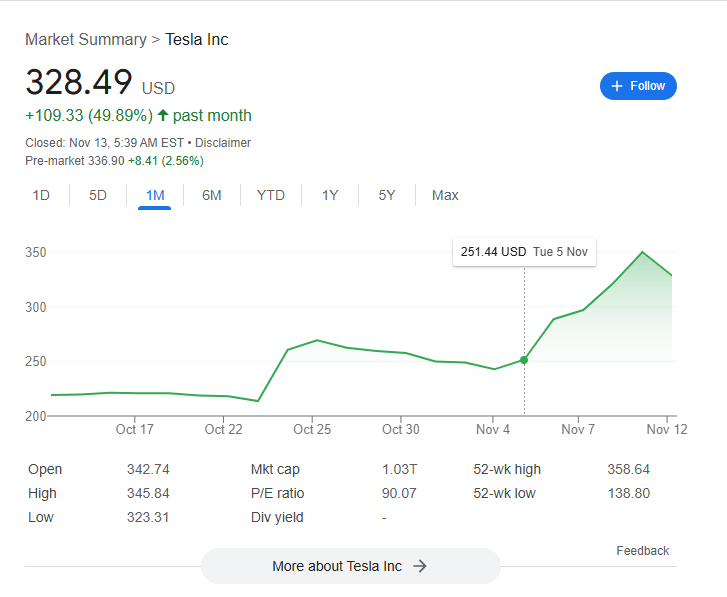Click the Oct 30 x-axis label

[401, 429]
